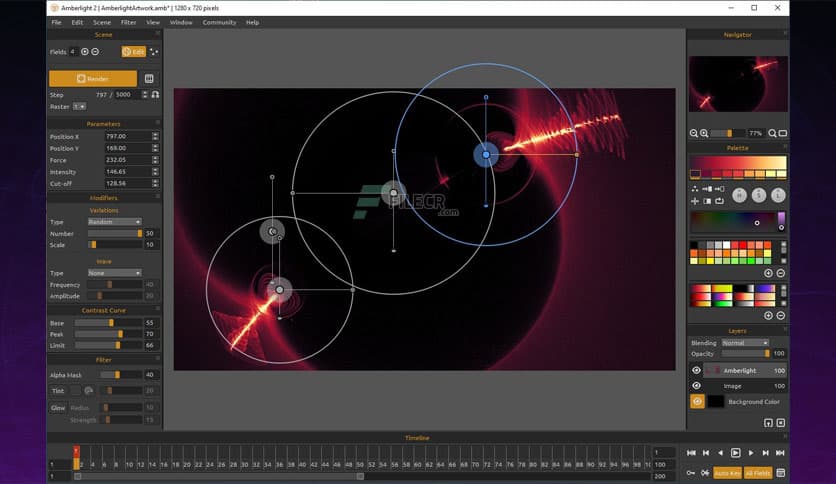Screen dimensions: 836x484
Task: Remove a color swatch with minus icon
Action: (x=781, y=273)
